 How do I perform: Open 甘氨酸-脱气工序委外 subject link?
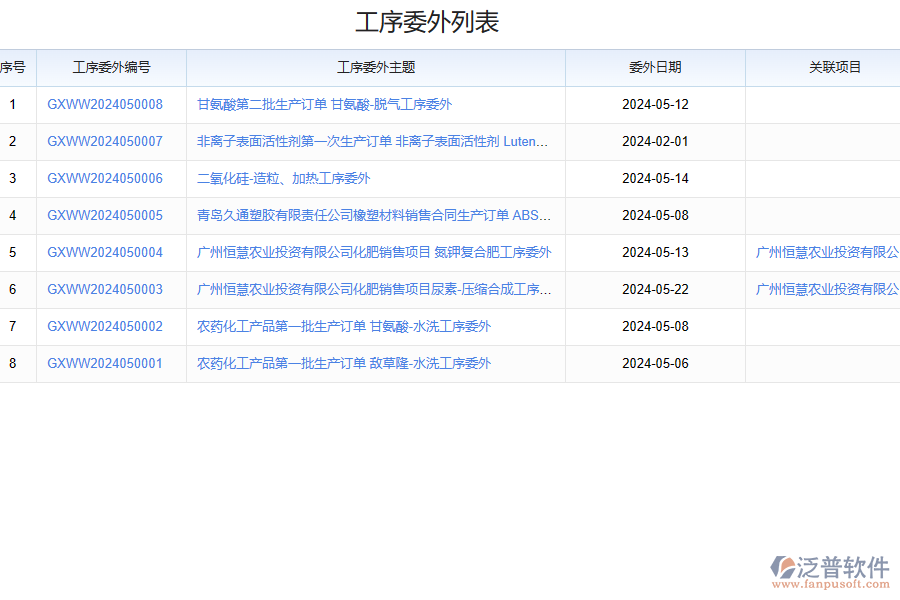(x=323, y=104)
